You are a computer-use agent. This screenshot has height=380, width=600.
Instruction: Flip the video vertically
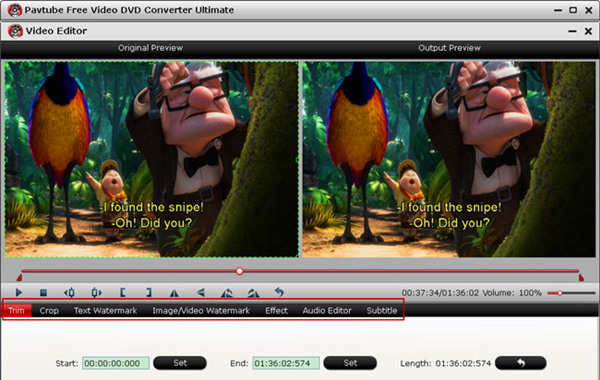pyautogui.click(x=201, y=293)
